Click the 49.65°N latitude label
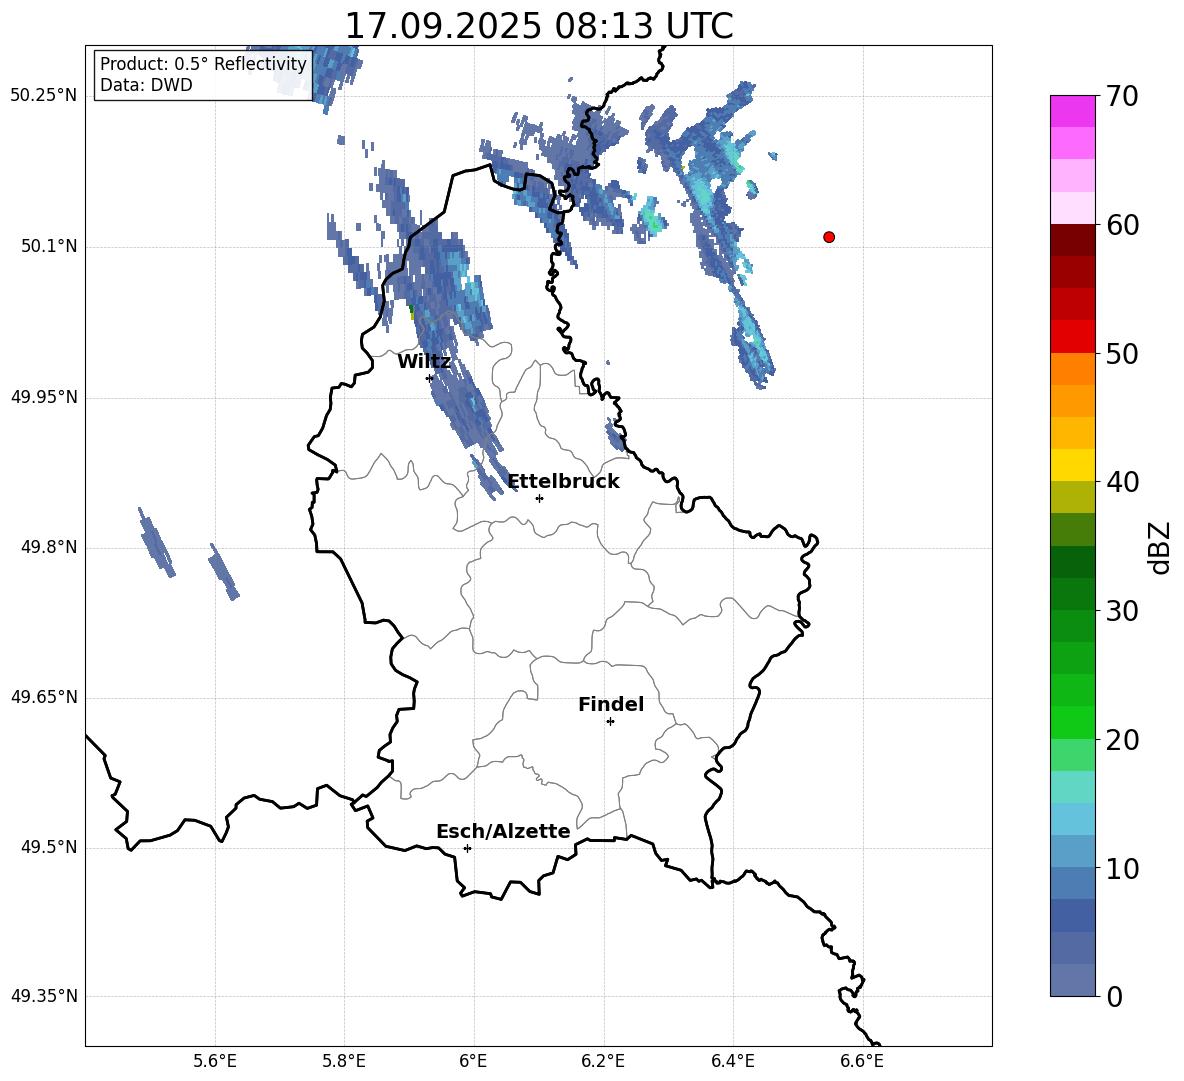The image size is (1184, 1081). point(44,697)
